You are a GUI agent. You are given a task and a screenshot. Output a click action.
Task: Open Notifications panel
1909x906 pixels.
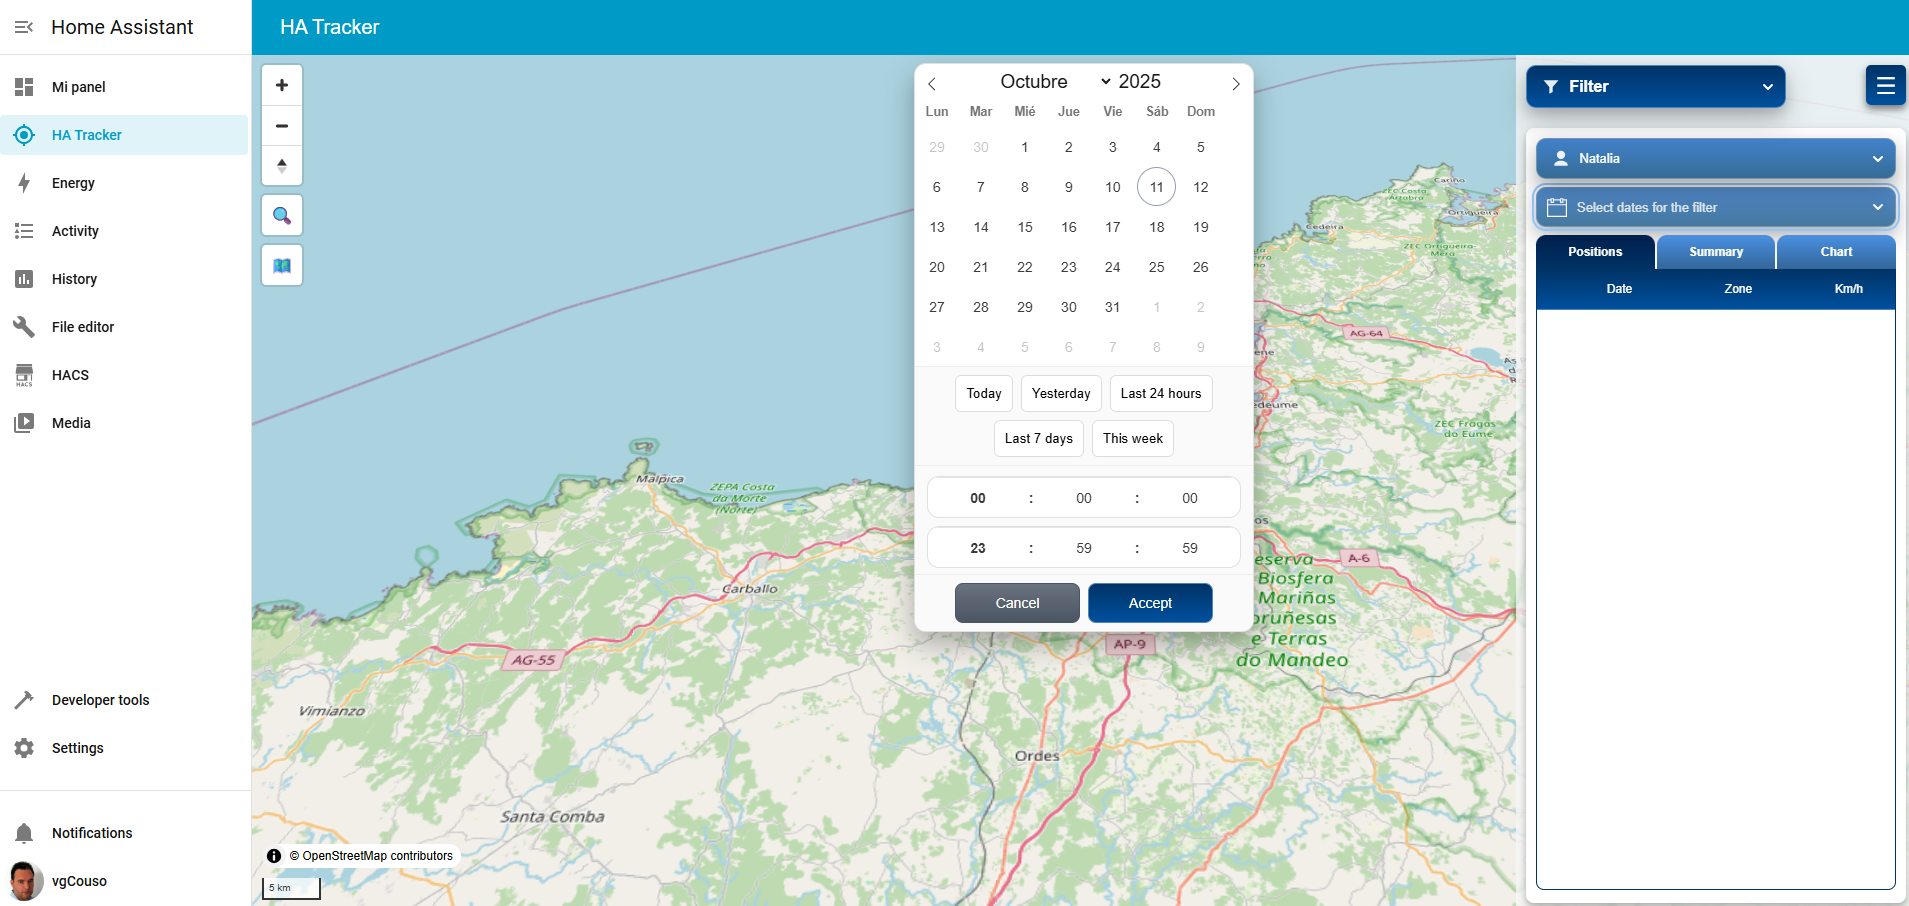tap(125, 833)
